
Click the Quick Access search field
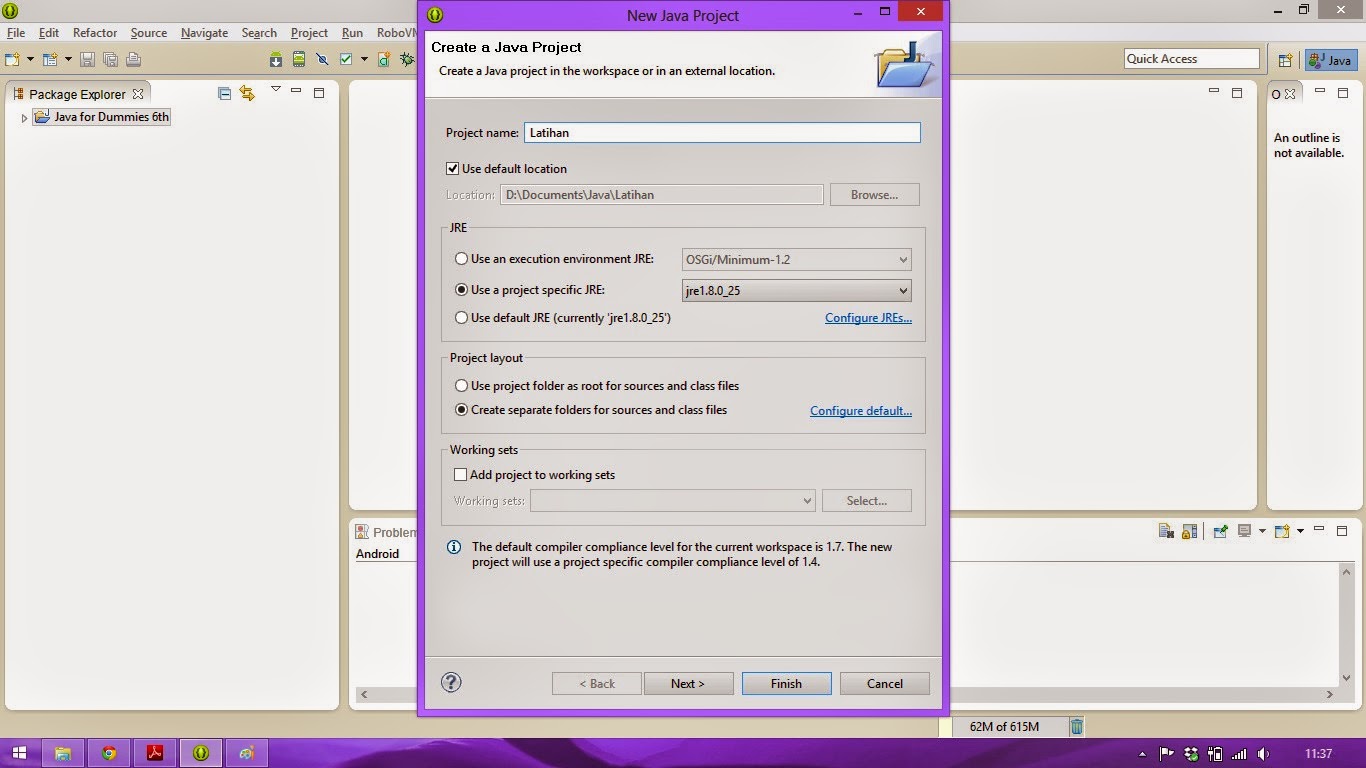coord(1192,59)
